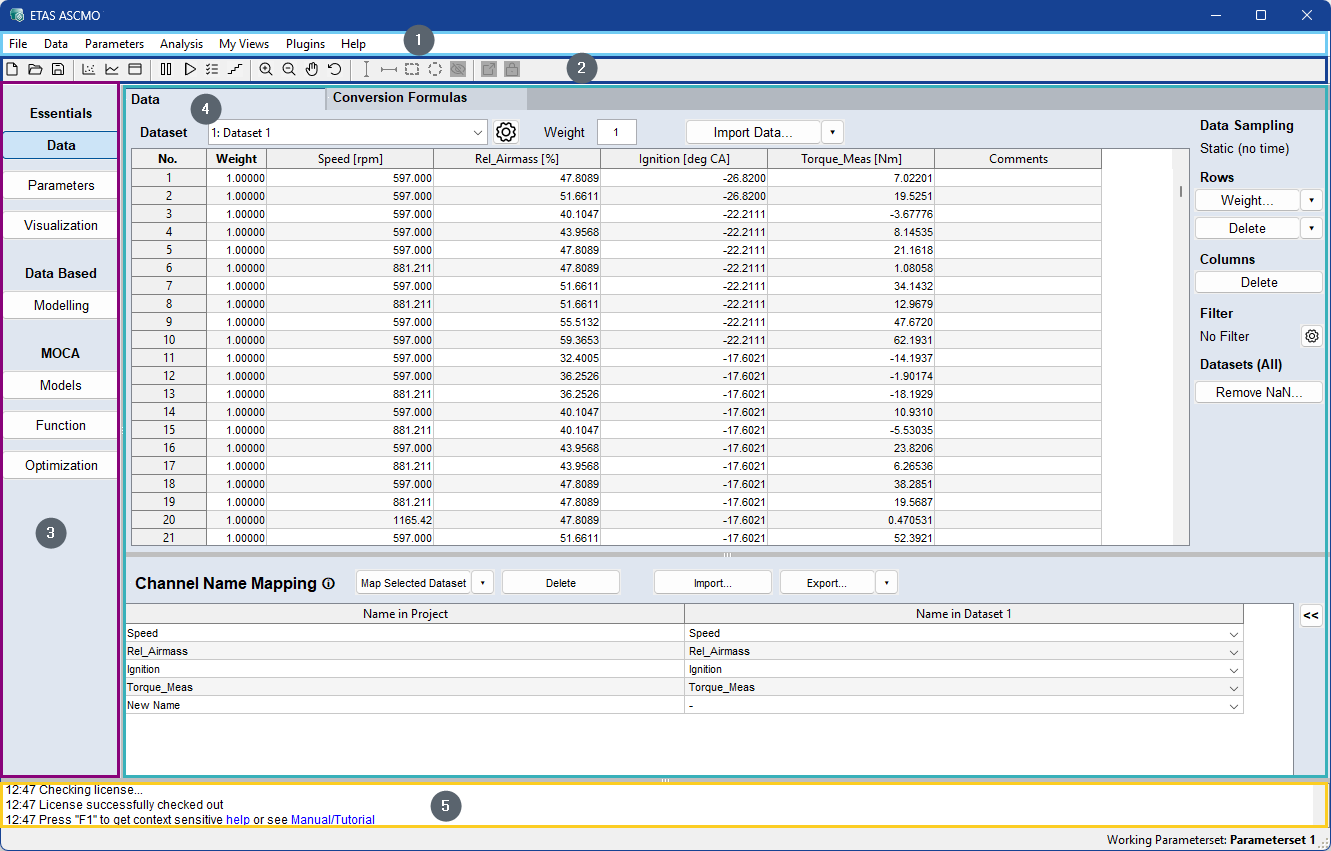Collapse side panel with the << button

pos(1310,616)
